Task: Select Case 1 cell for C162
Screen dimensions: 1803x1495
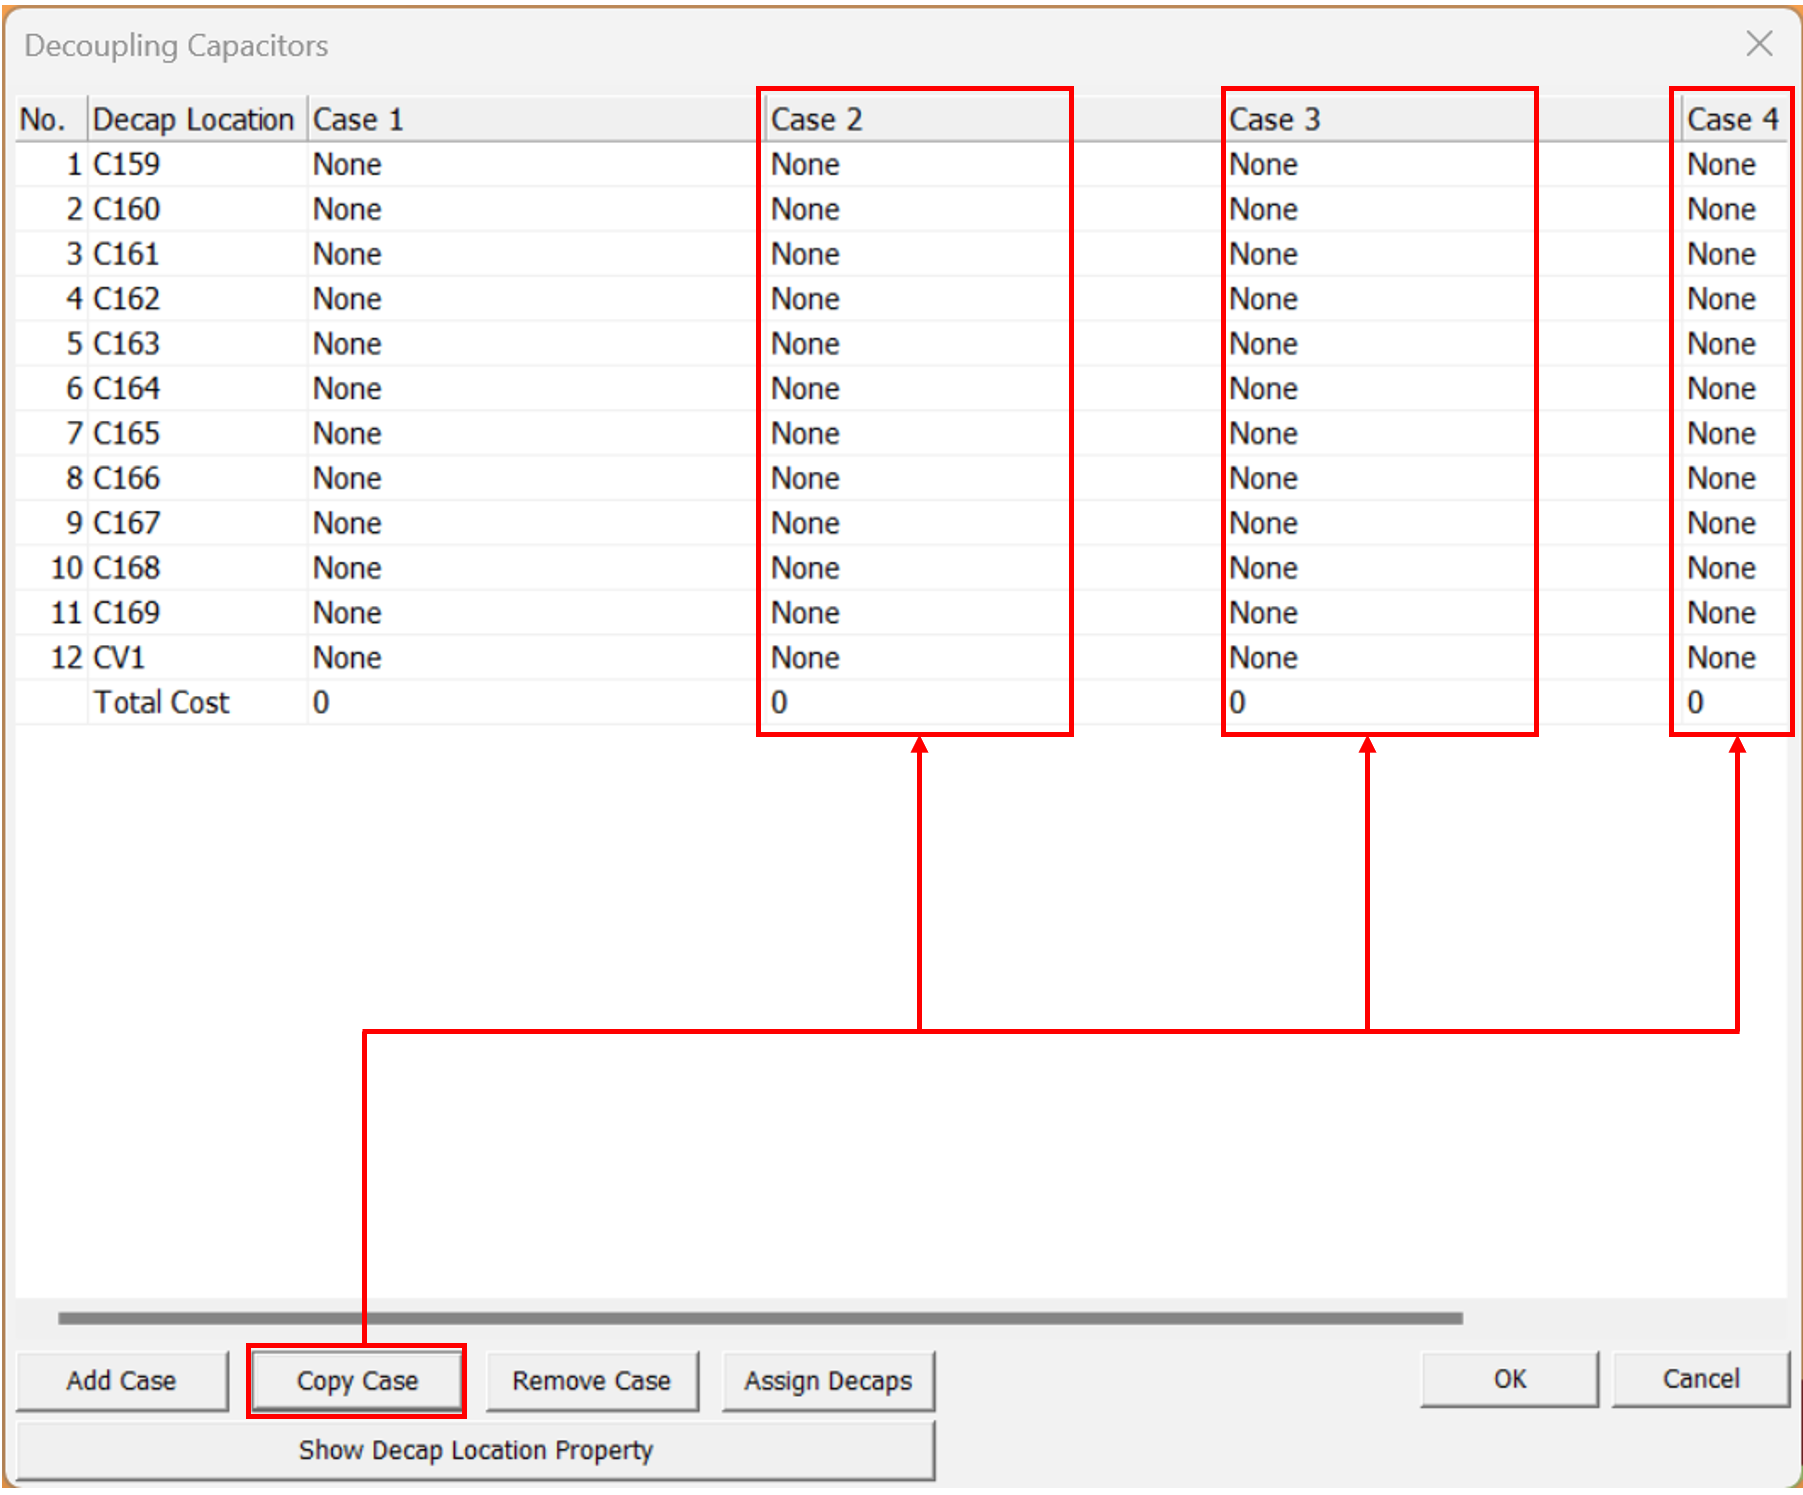Action: tap(348, 299)
